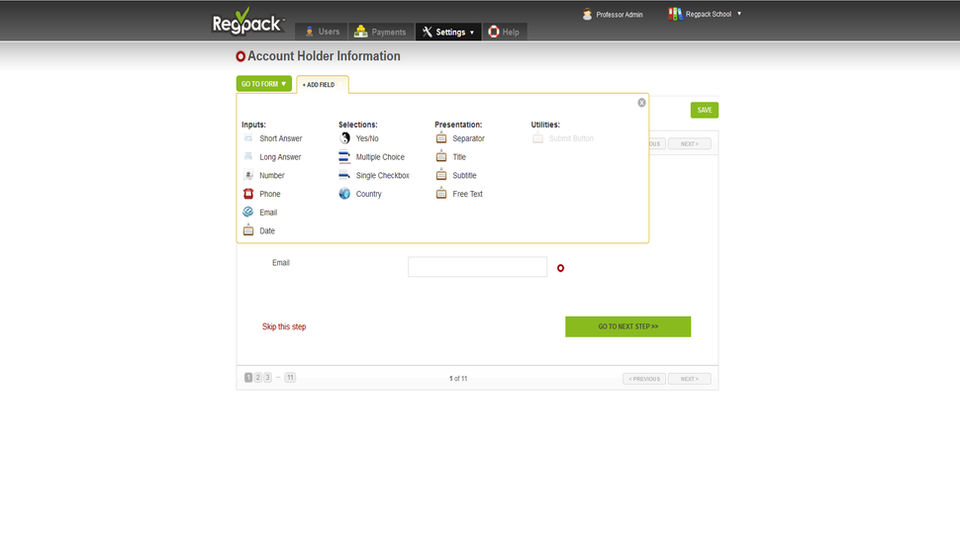Select the Title presentation label
960x539 pixels.
459,157
